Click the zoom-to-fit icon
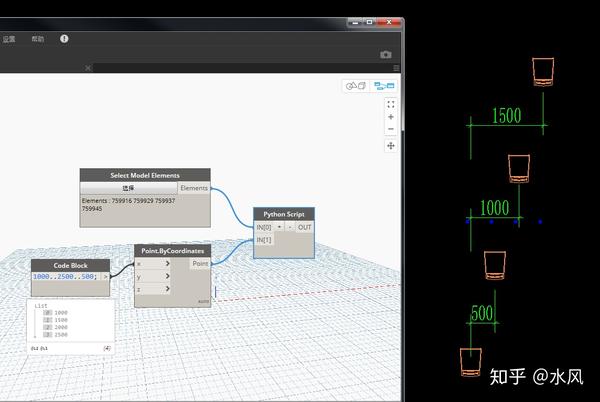The width and height of the screenshot is (600, 402). 391,104
